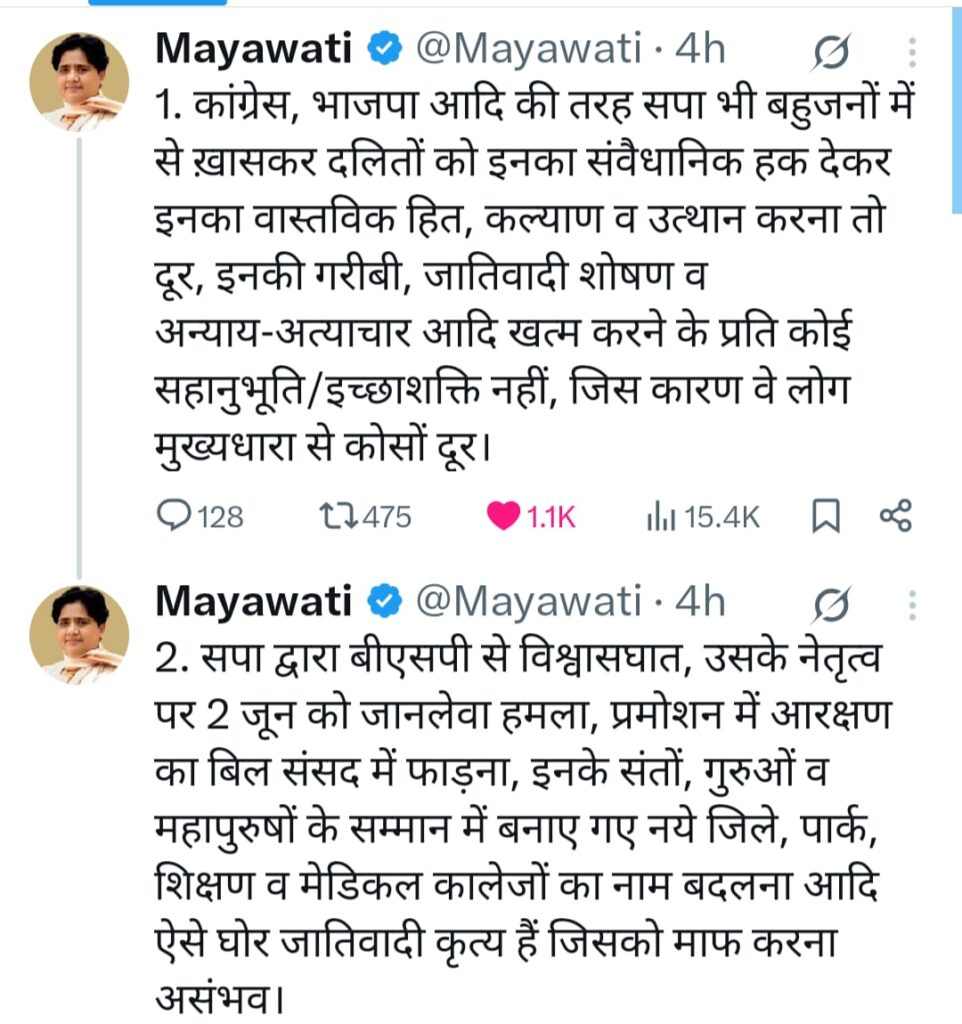Screen dimensions: 962x1024
Task: Open more options menu on second tweet
Action: click(x=910, y=602)
